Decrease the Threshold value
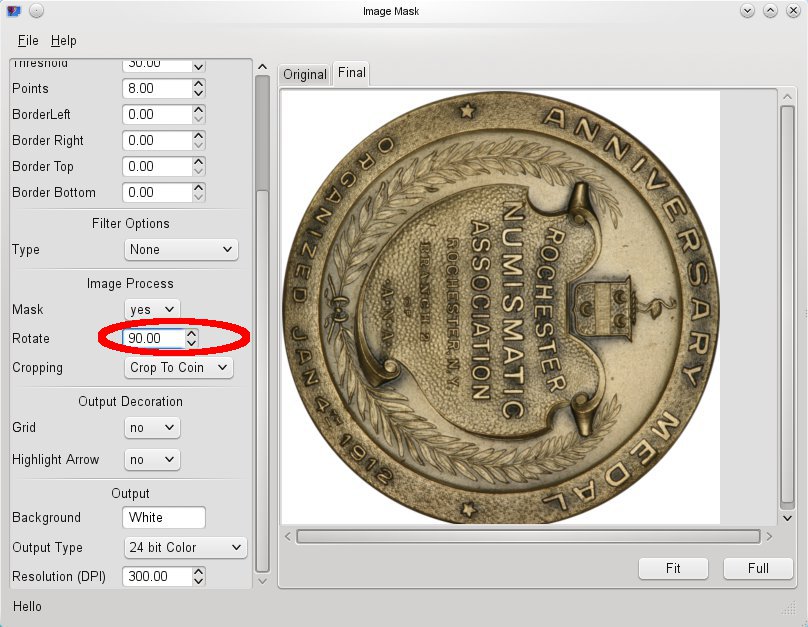Viewport: 808px width, 627px height. tap(199, 67)
